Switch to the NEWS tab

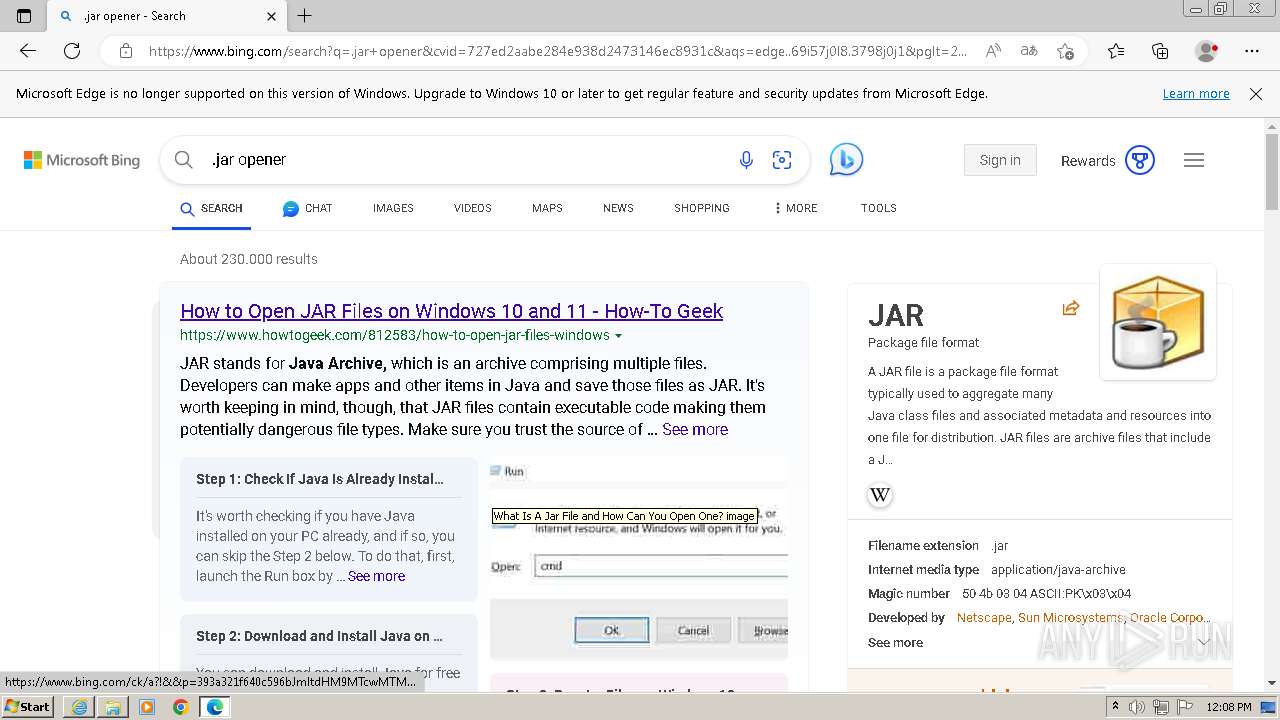(618, 208)
